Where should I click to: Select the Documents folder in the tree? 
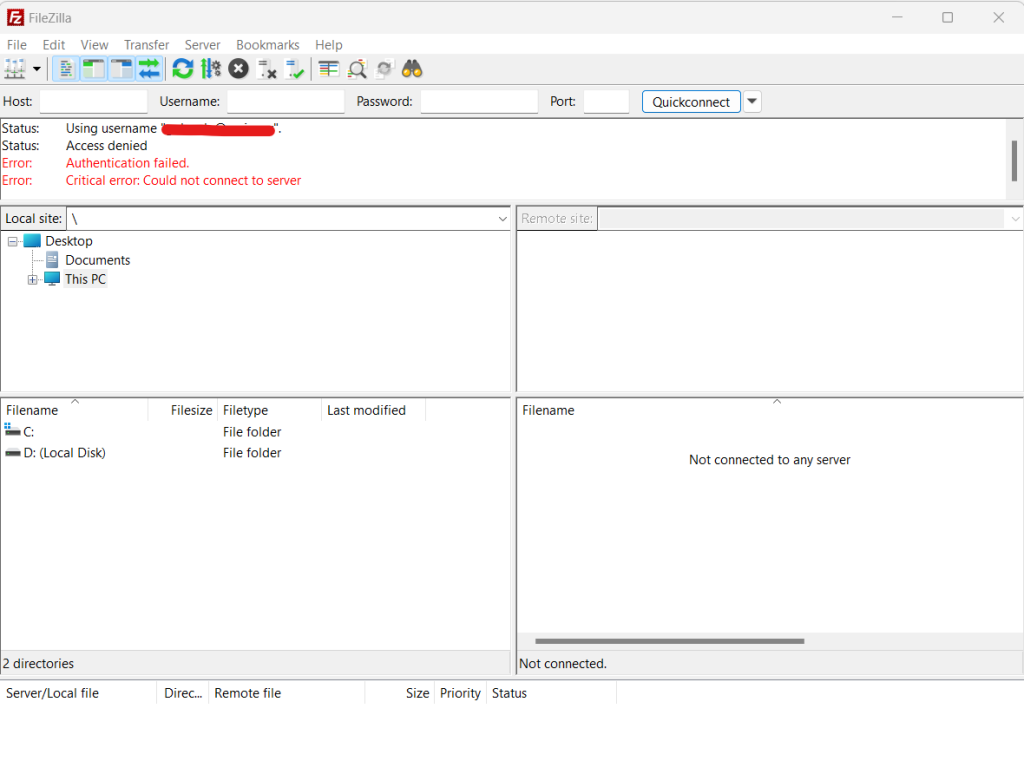[x=97, y=259]
